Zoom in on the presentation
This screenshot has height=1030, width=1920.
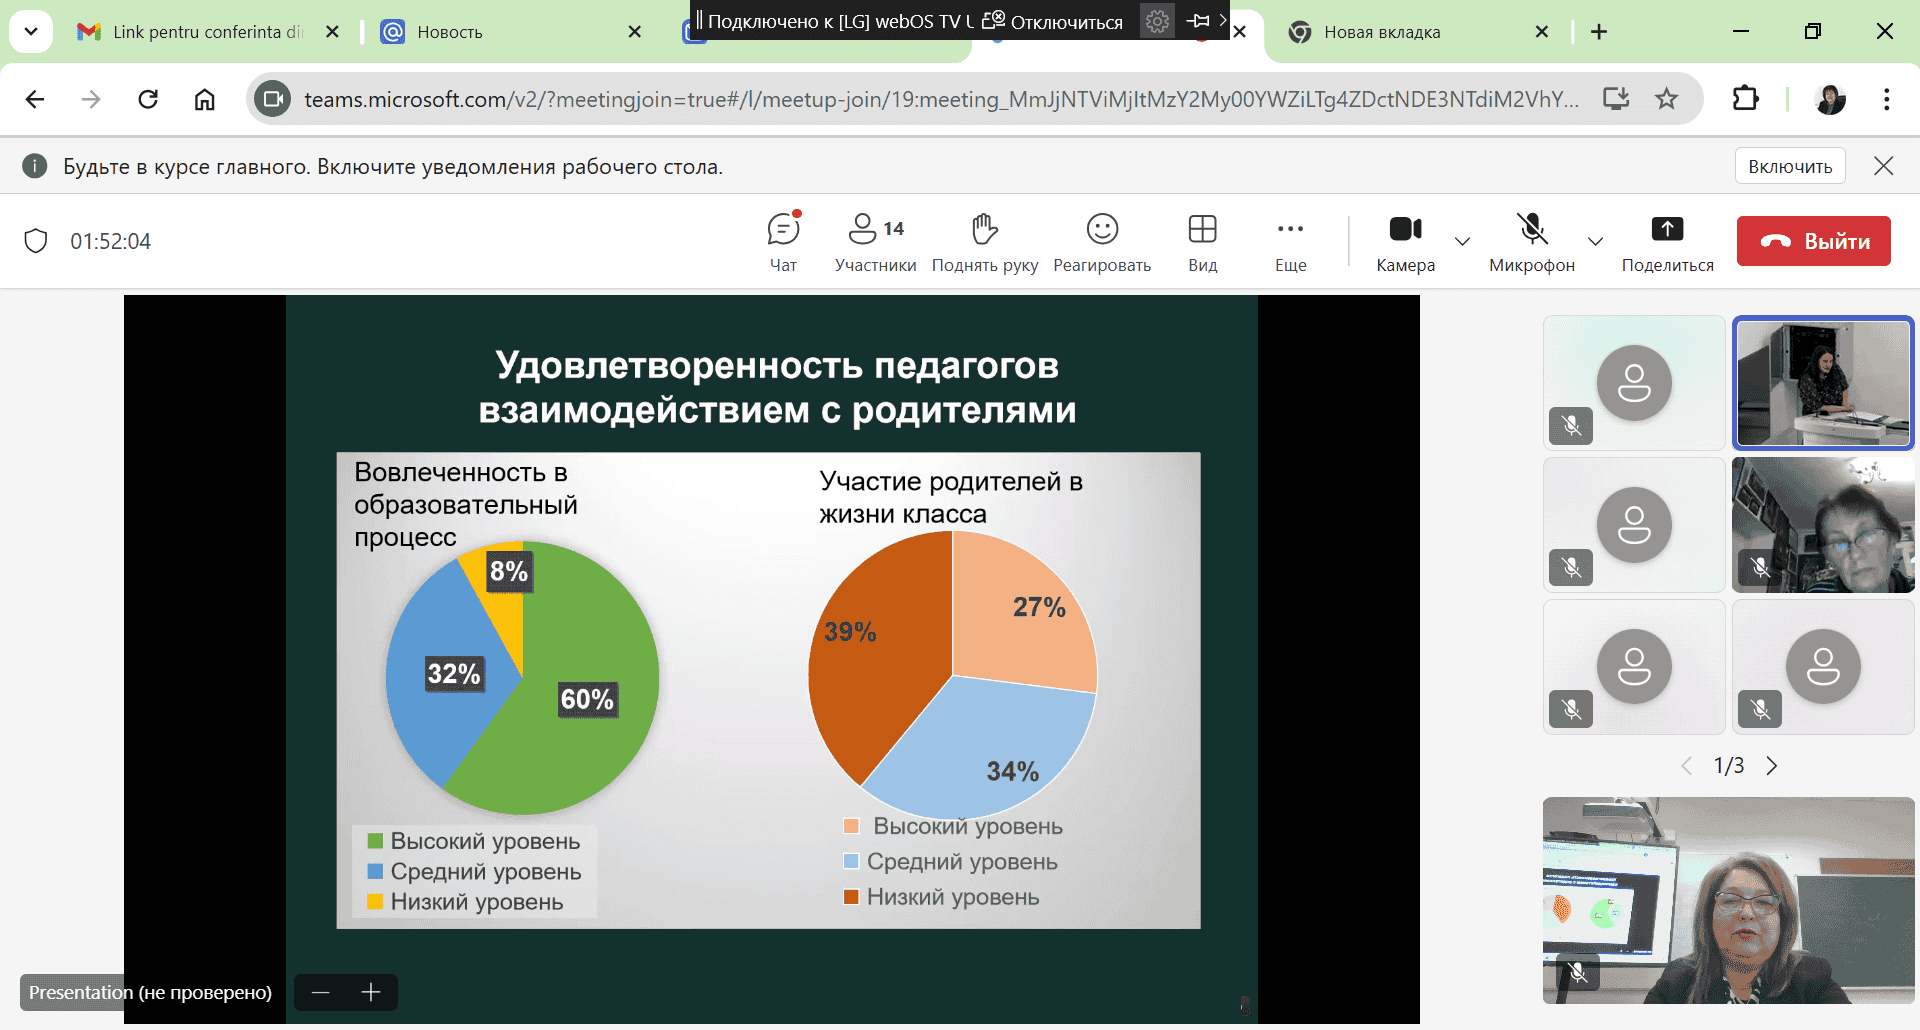click(x=371, y=992)
